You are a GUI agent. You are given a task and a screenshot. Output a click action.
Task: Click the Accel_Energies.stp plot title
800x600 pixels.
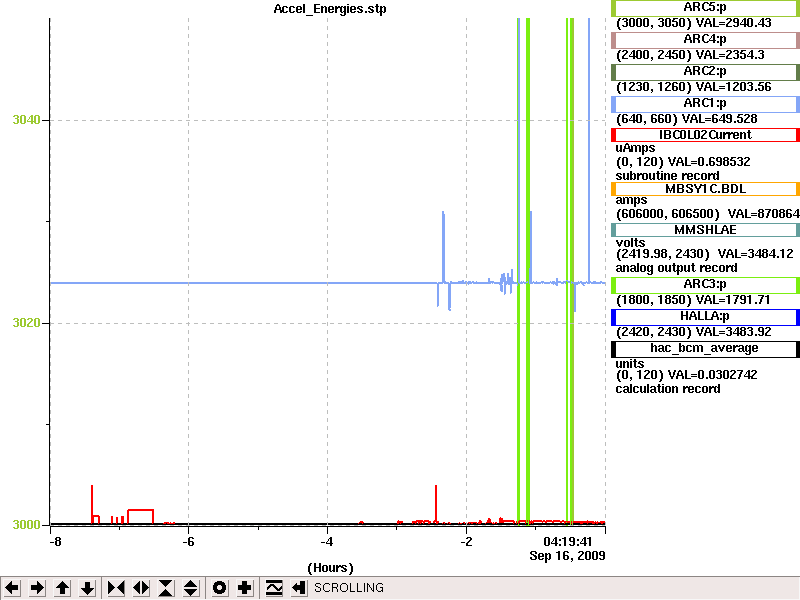point(330,9)
